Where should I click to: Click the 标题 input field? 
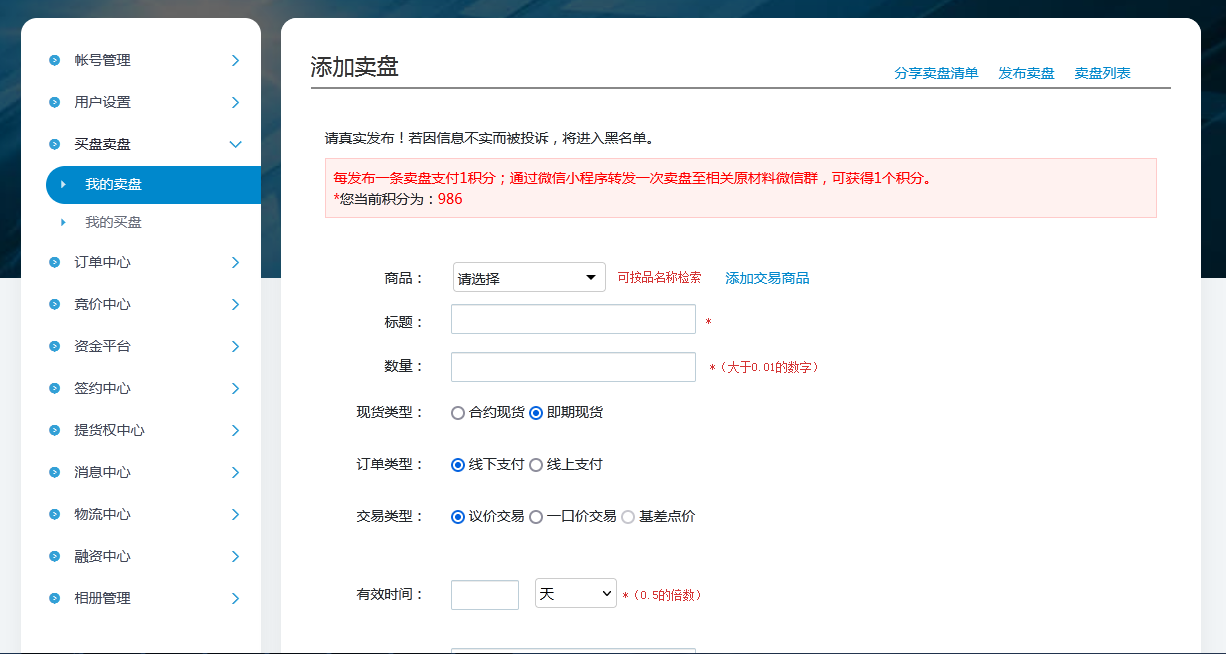pos(573,320)
